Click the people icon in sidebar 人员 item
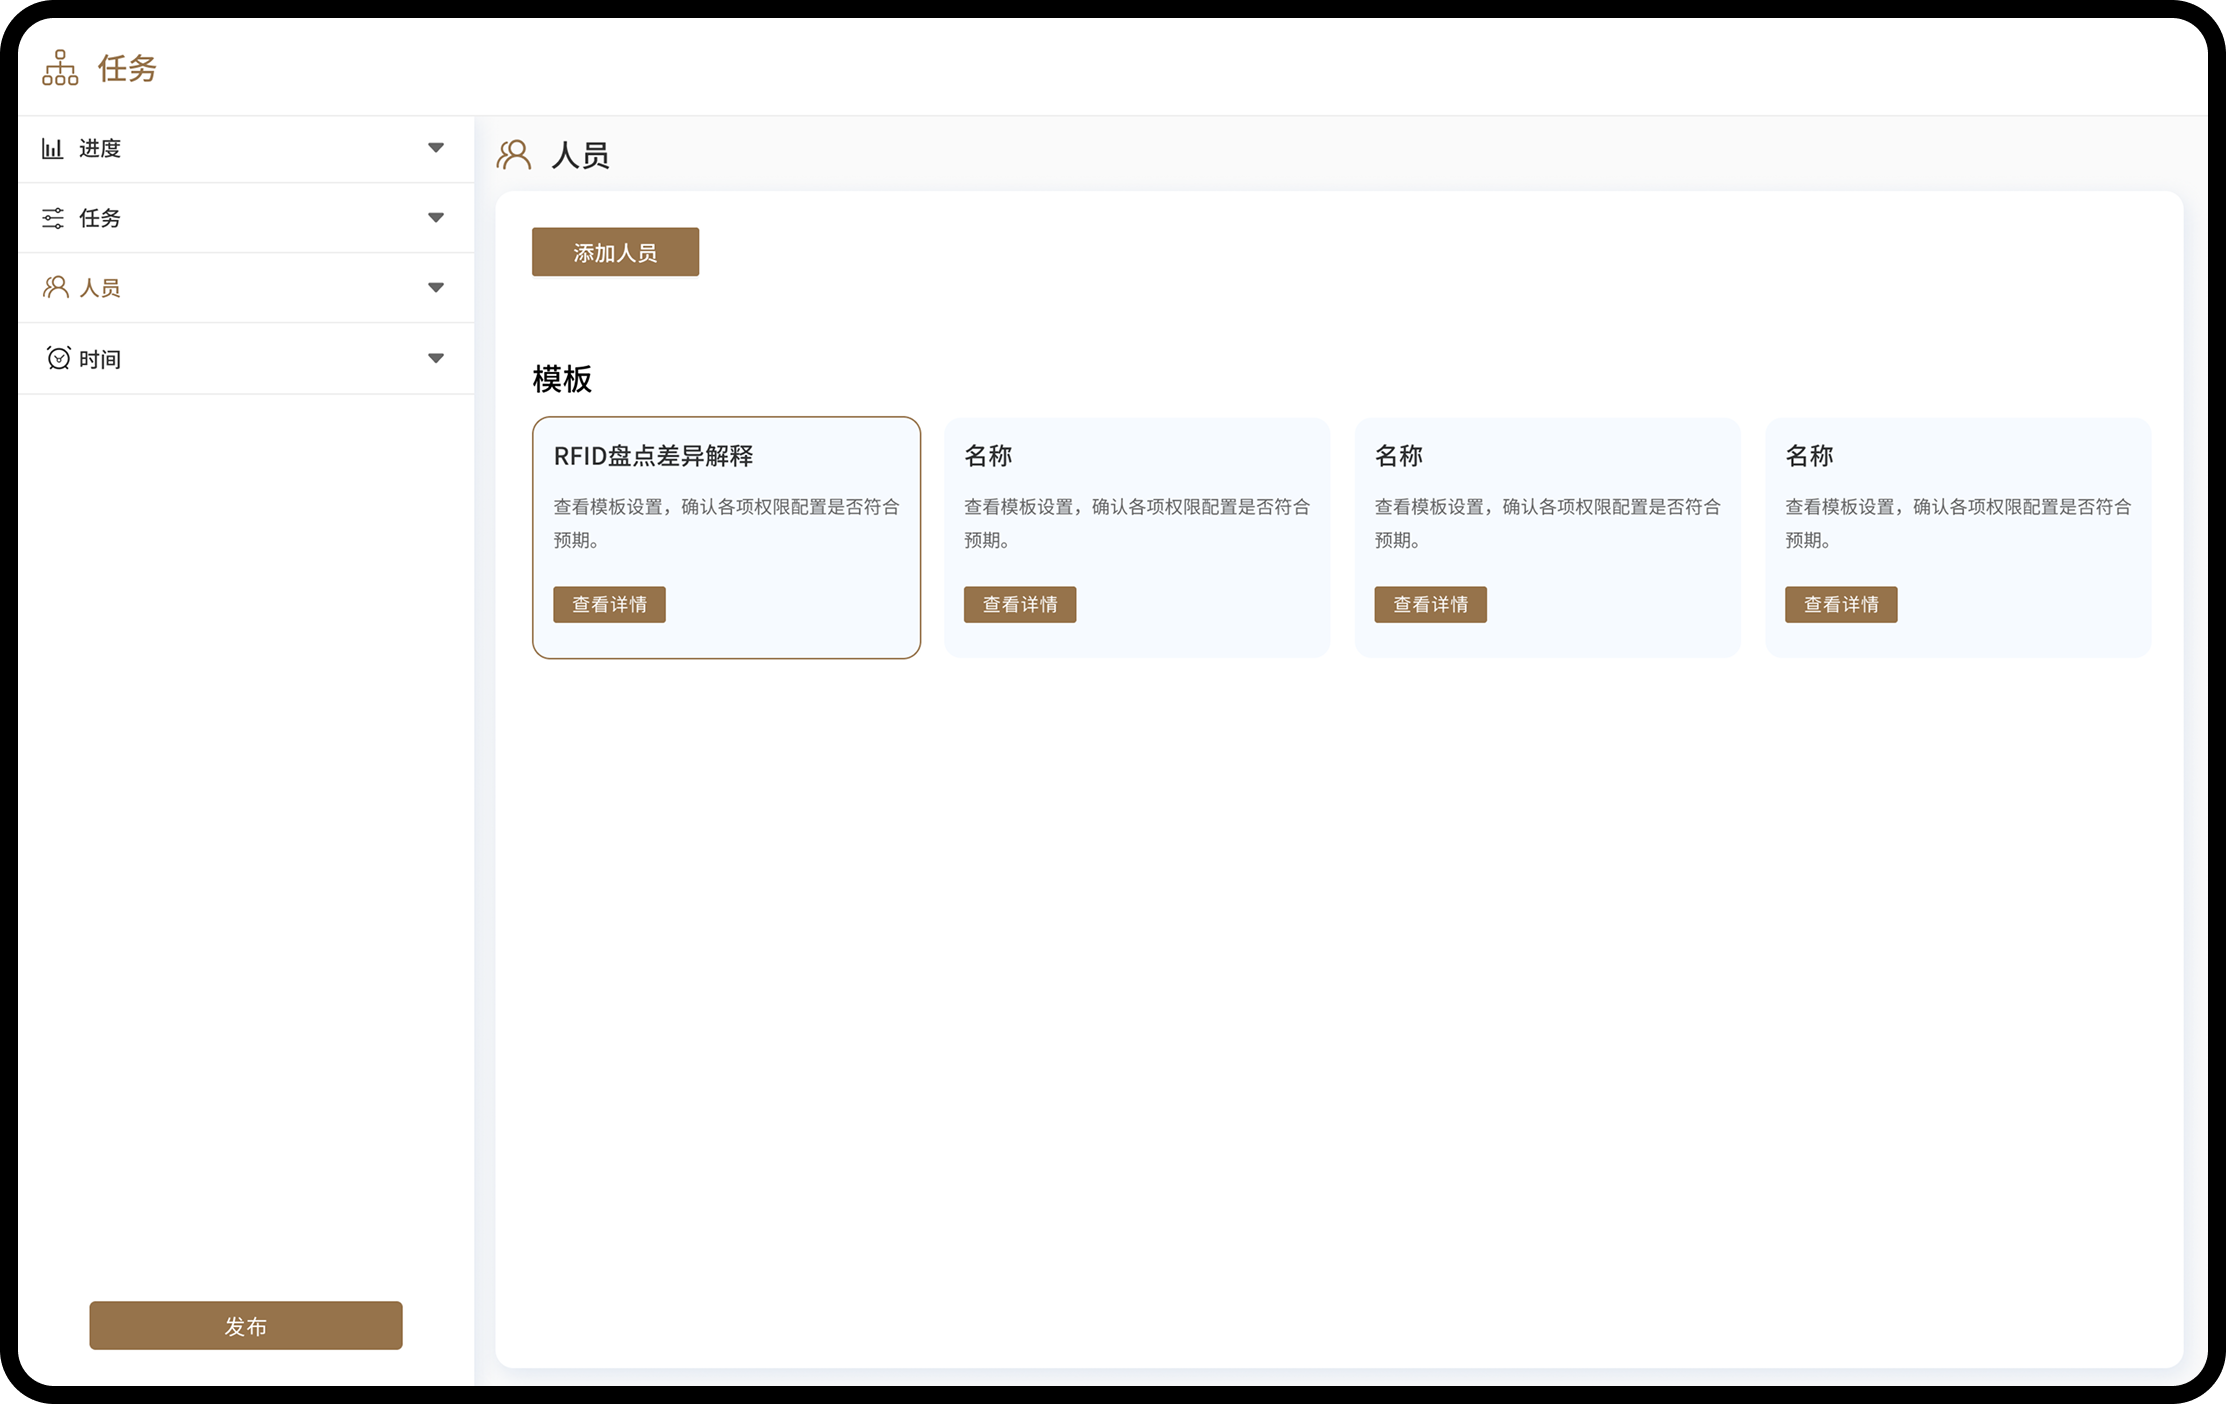Screen dimensions: 2226x1404 [55, 288]
